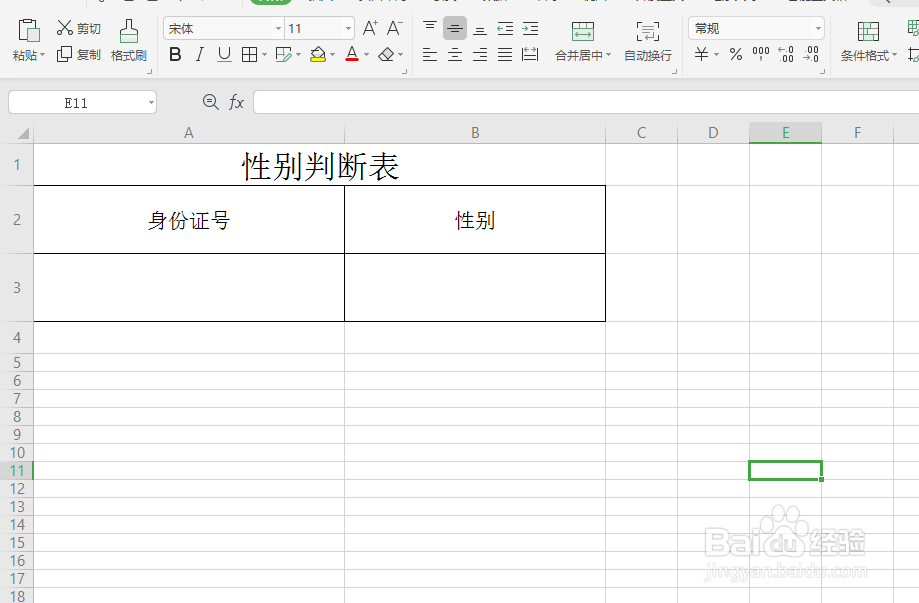Align text to the left
The width and height of the screenshot is (919, 603).
pyautogui.click(x=430, y=54)
